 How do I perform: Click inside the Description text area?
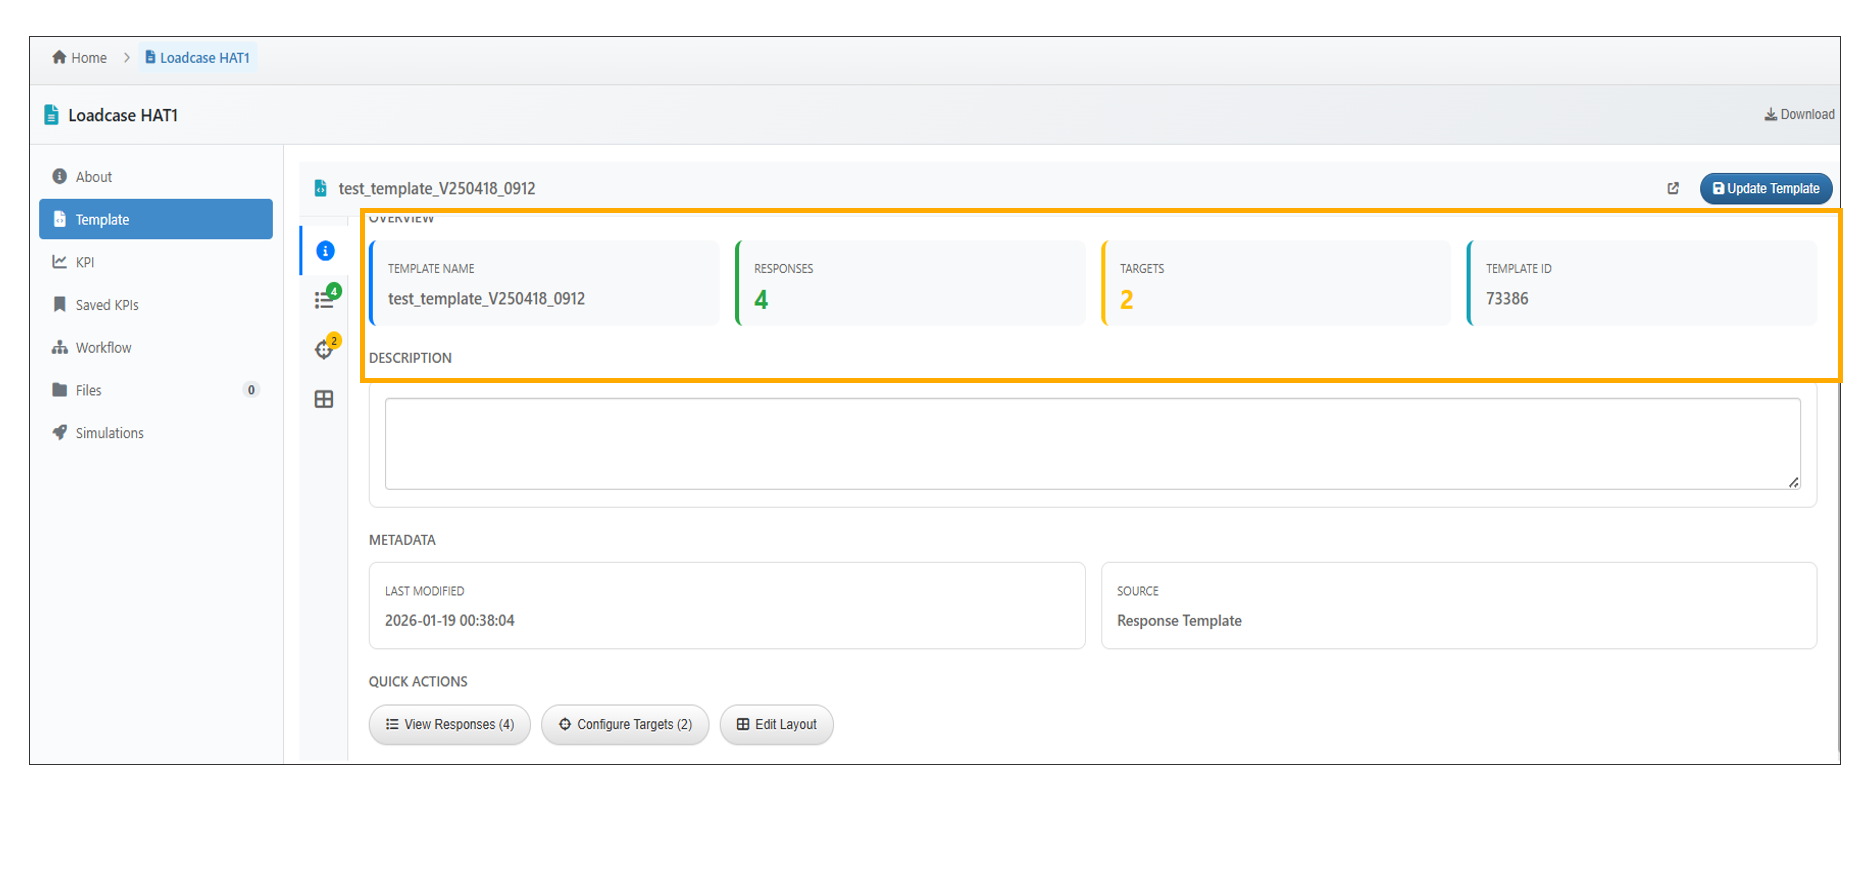click(1092, 444)
